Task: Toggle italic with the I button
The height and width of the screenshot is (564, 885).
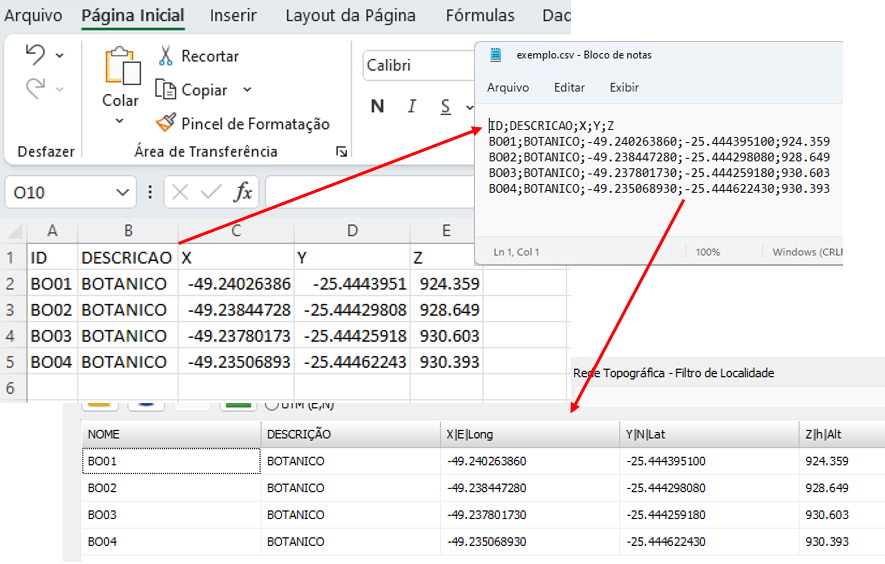Action: (x=412, y=106)
